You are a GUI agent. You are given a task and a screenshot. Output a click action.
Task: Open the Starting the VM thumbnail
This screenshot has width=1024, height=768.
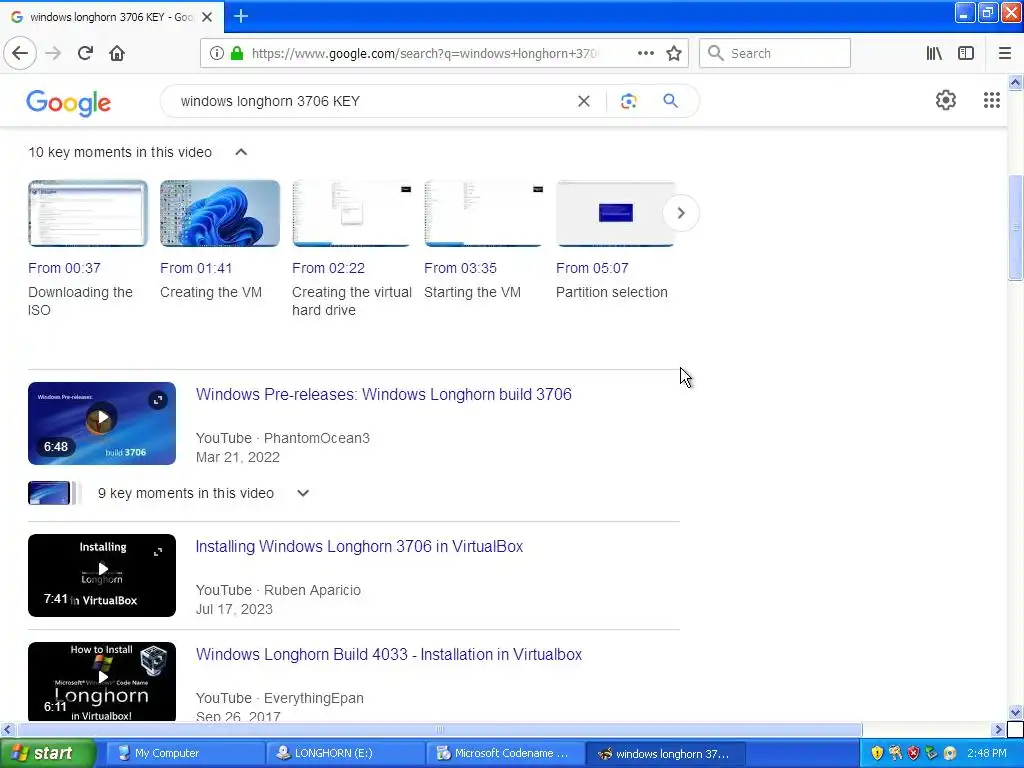484,214
